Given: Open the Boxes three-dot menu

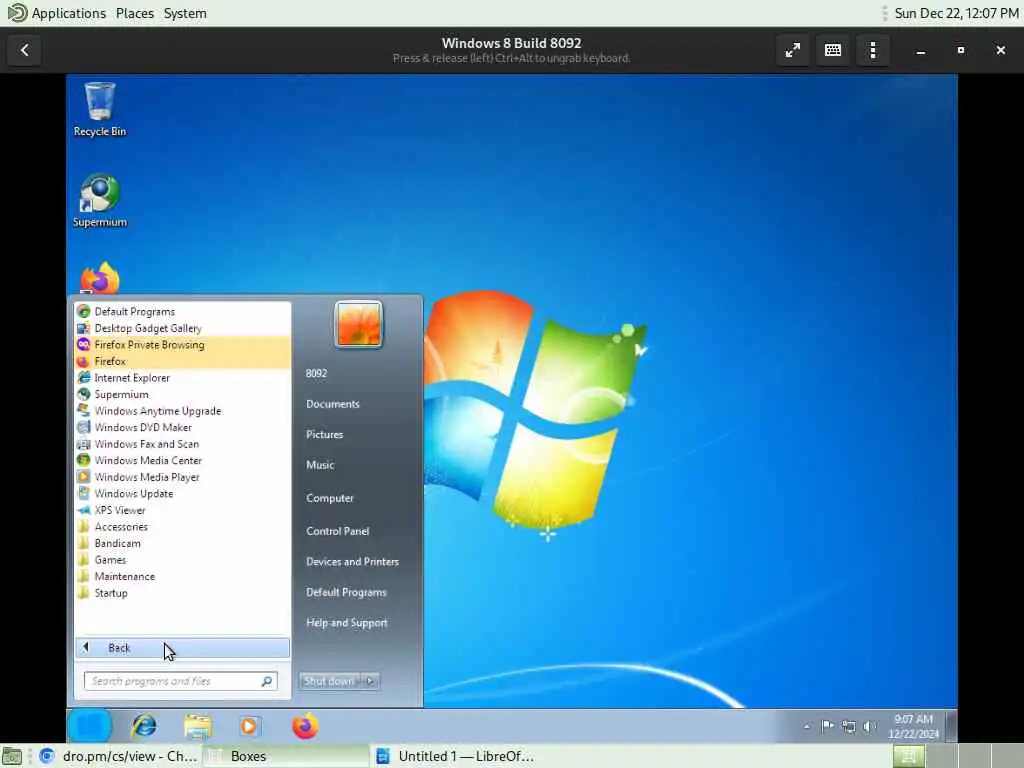Looking at the screenshot, I should pos(873,50).
